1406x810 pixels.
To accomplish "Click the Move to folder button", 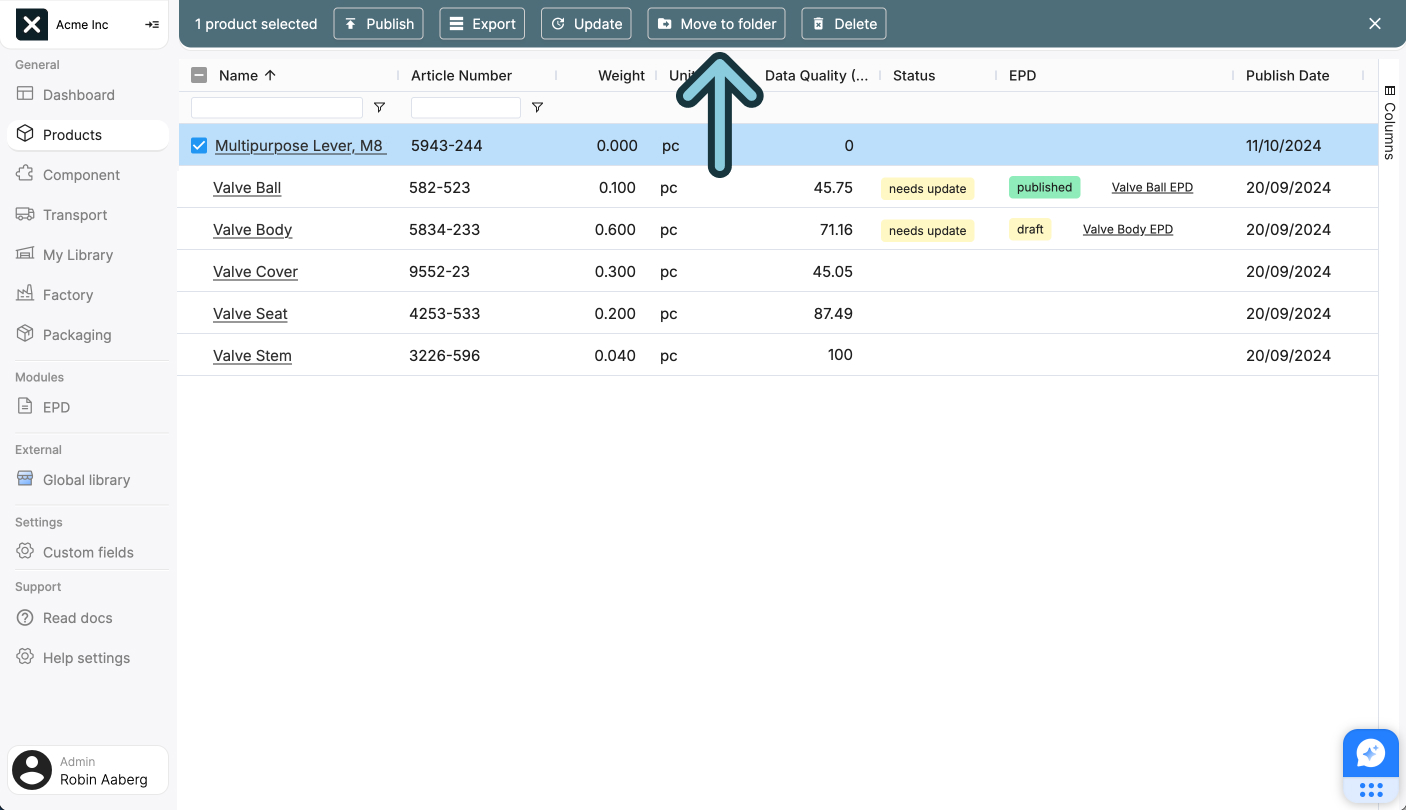I will (716, 23).
